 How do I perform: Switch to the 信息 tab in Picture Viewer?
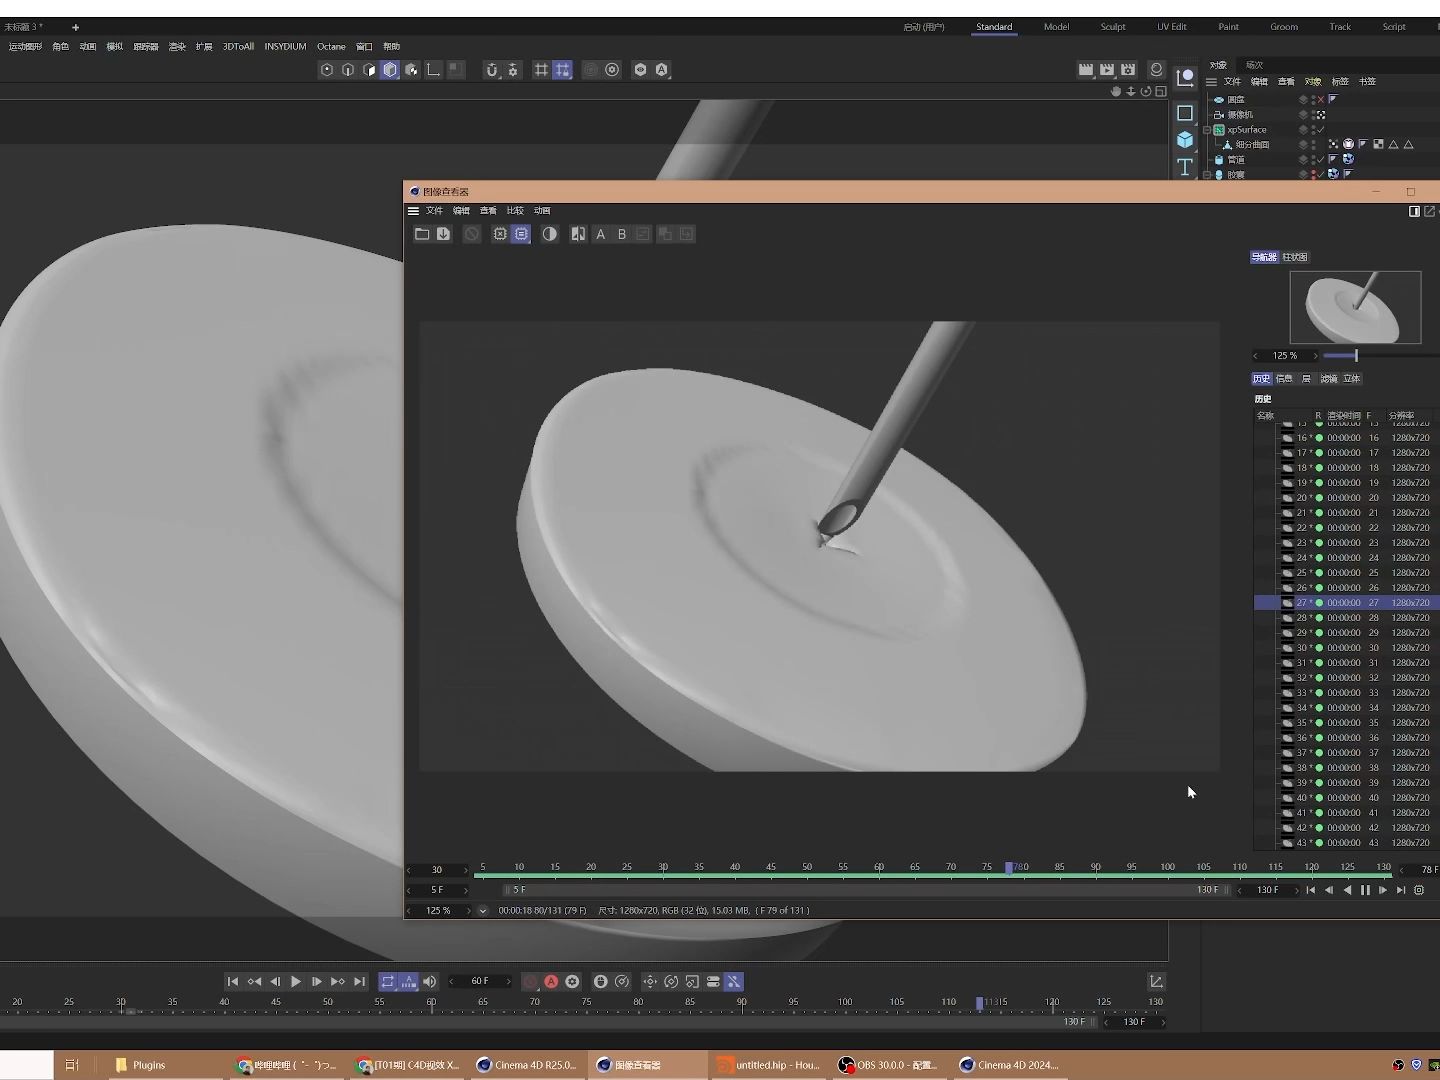pos(1284,379)
